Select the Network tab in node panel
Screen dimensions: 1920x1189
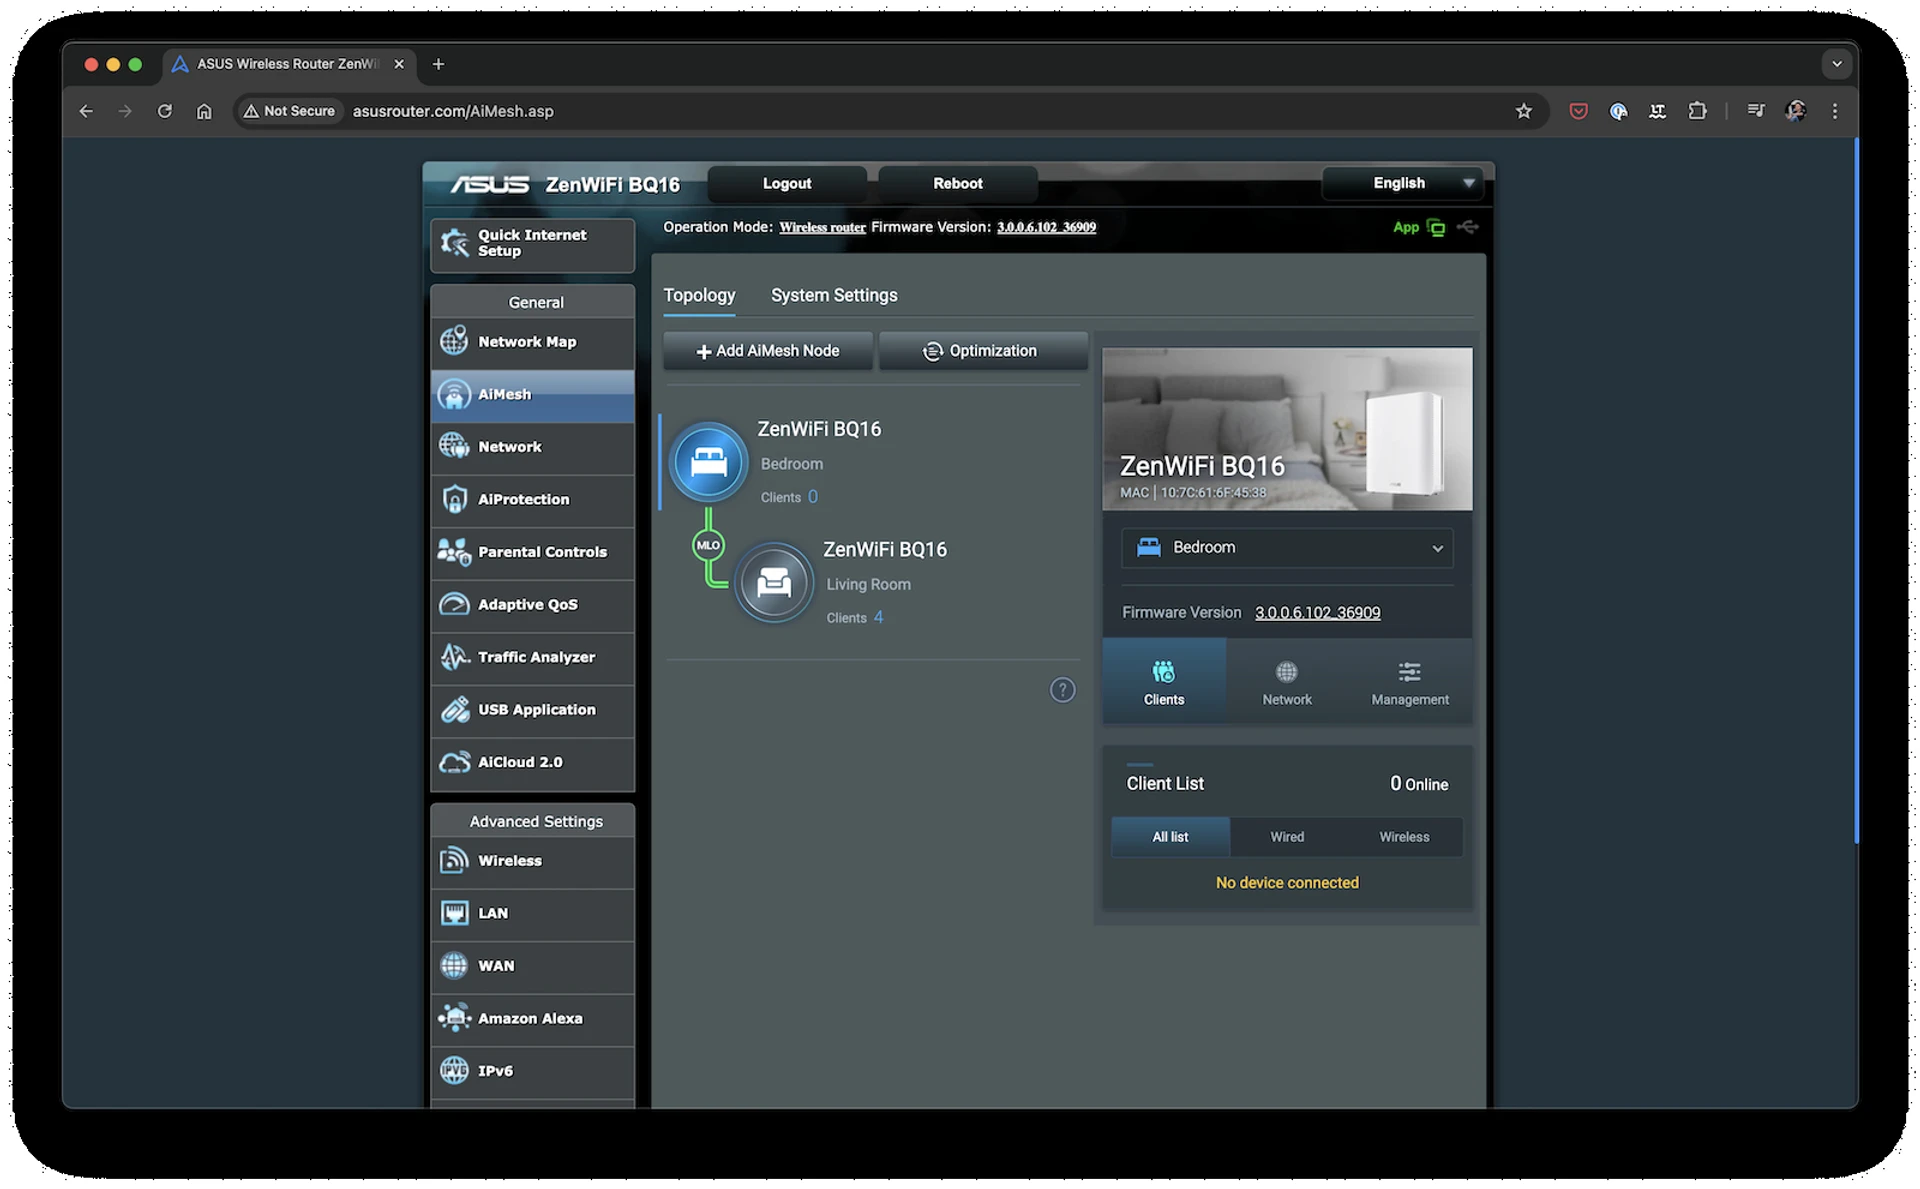click(1286, 682)
